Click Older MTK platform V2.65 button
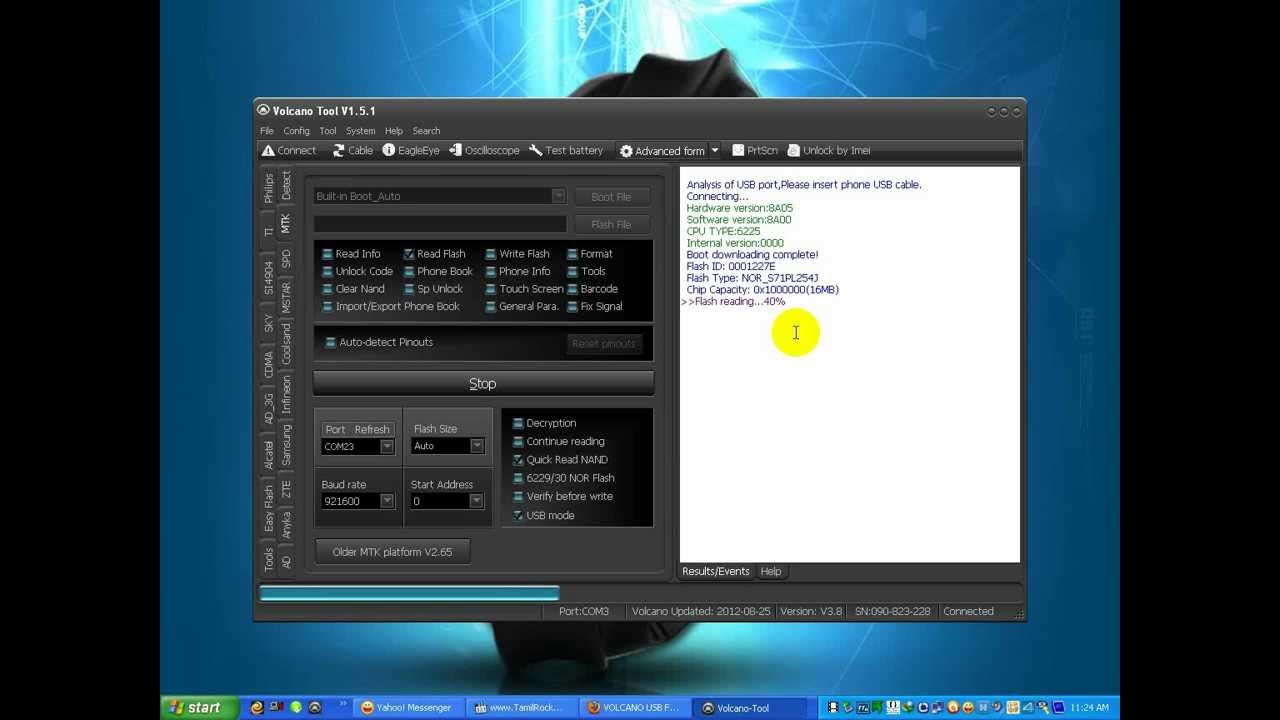The height and width of the screenshot is (720, 1280). pyautogui.click(x=392, y=552)
